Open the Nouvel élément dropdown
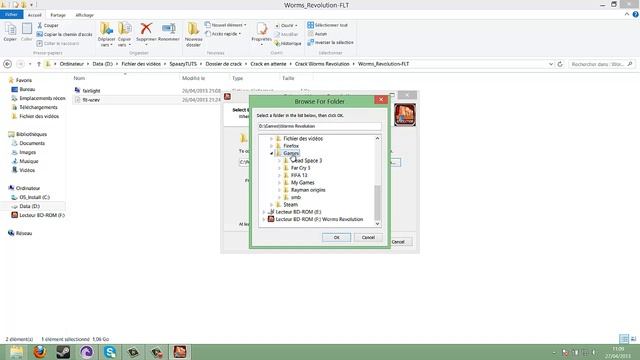The height and width of the screenshot is (360, 640). click(225, 25)
